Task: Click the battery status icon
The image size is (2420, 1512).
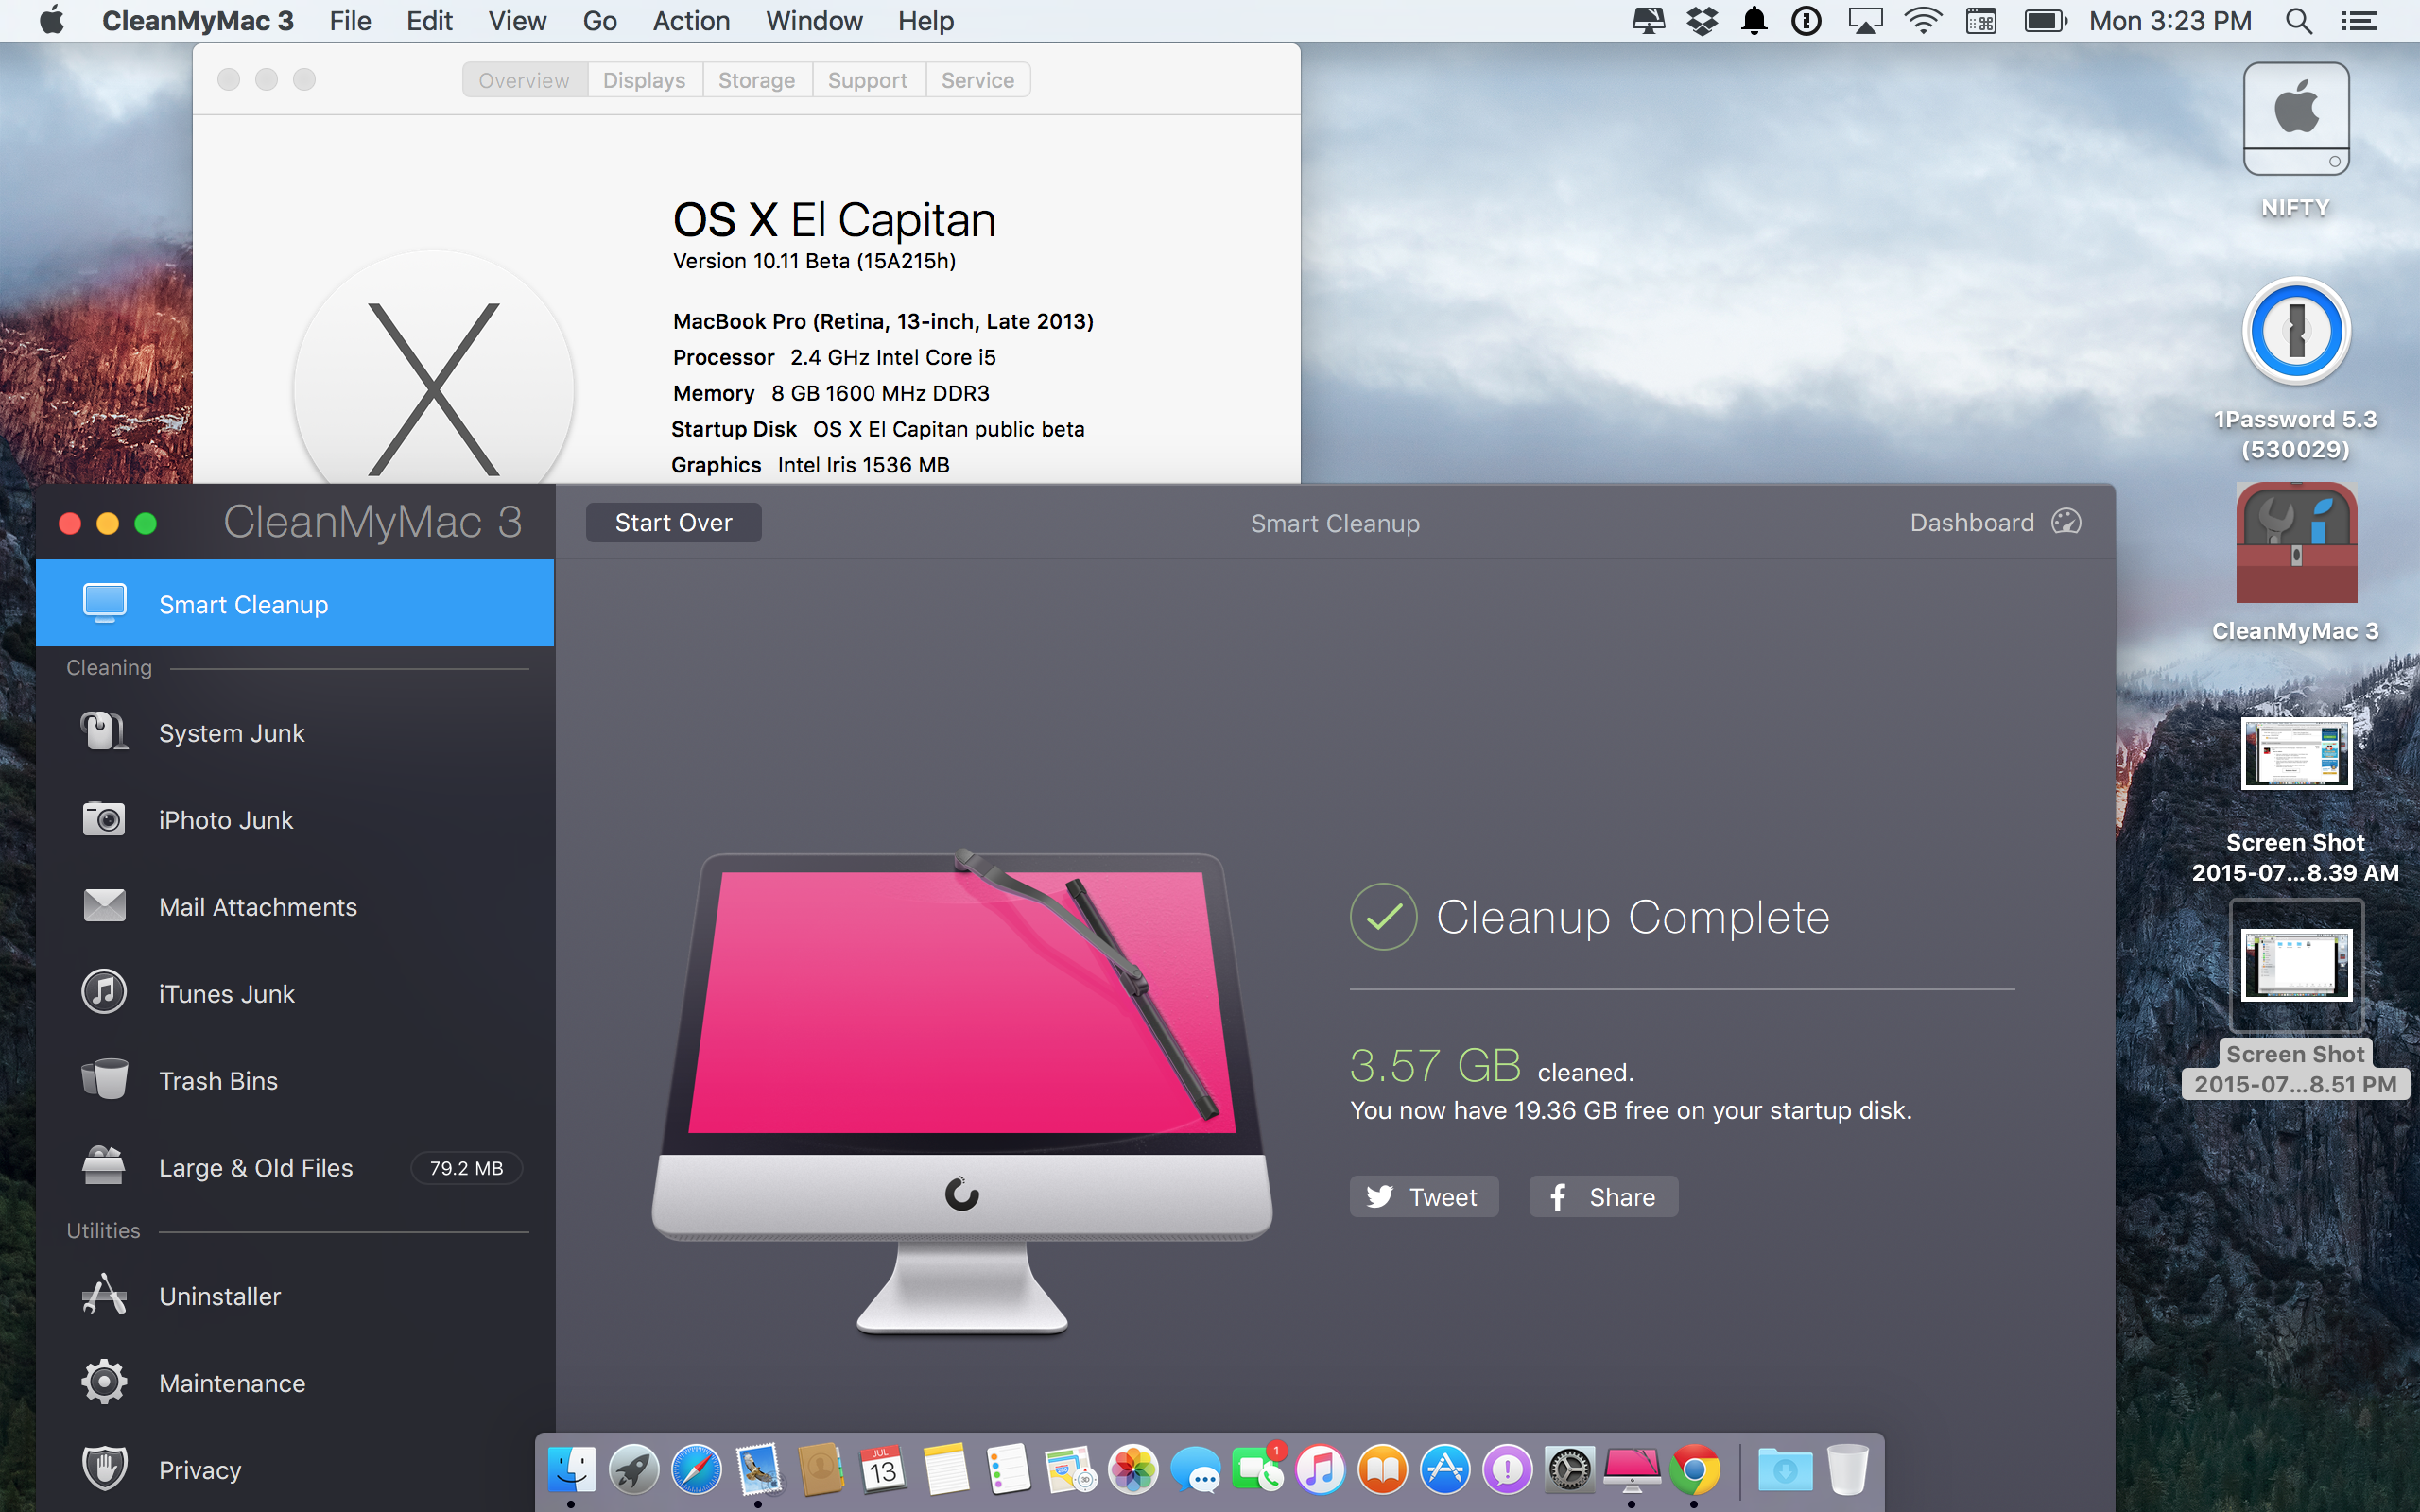Action: (x=2045, y=21)
